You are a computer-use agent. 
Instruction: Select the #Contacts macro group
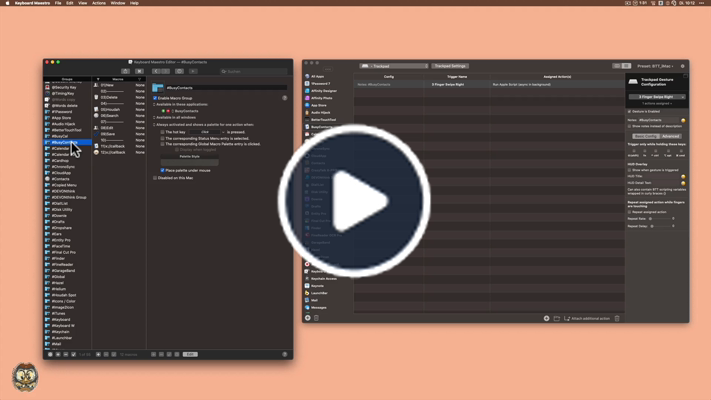click(x=60, y=179)
